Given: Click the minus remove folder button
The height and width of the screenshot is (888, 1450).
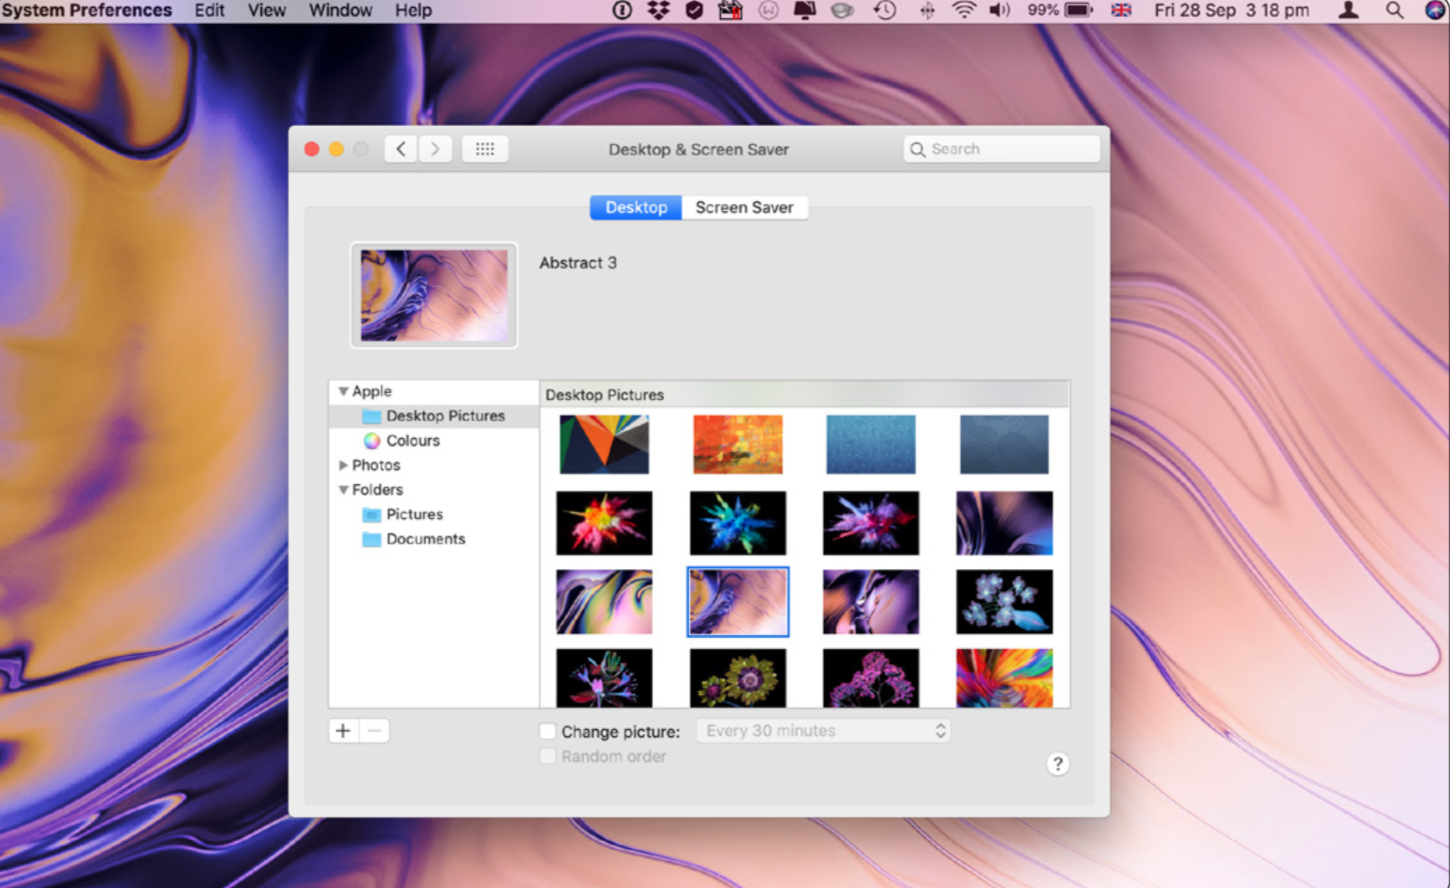Looking at the screenshot, I should pyautogui.click(x=375, y=731).
